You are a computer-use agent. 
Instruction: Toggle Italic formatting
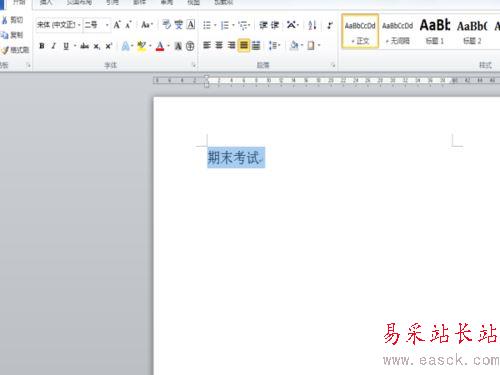pos(53,46)
